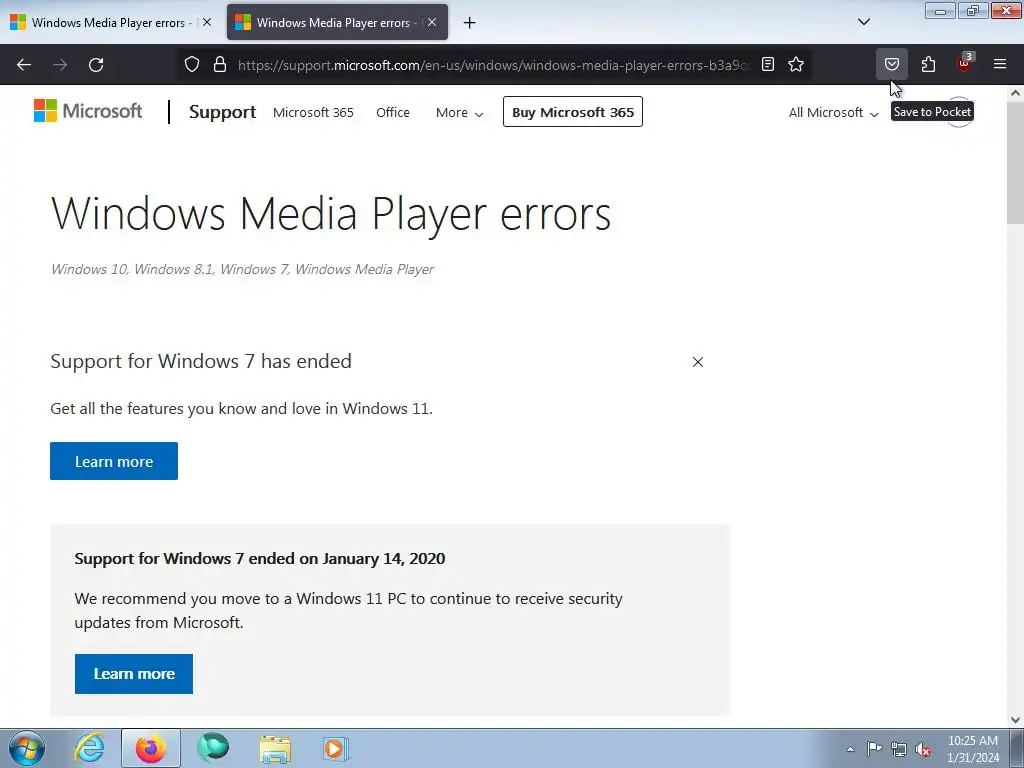This screenshot has height=768, width=1024.
Task: Open a new tab
Action: [470, 23]
